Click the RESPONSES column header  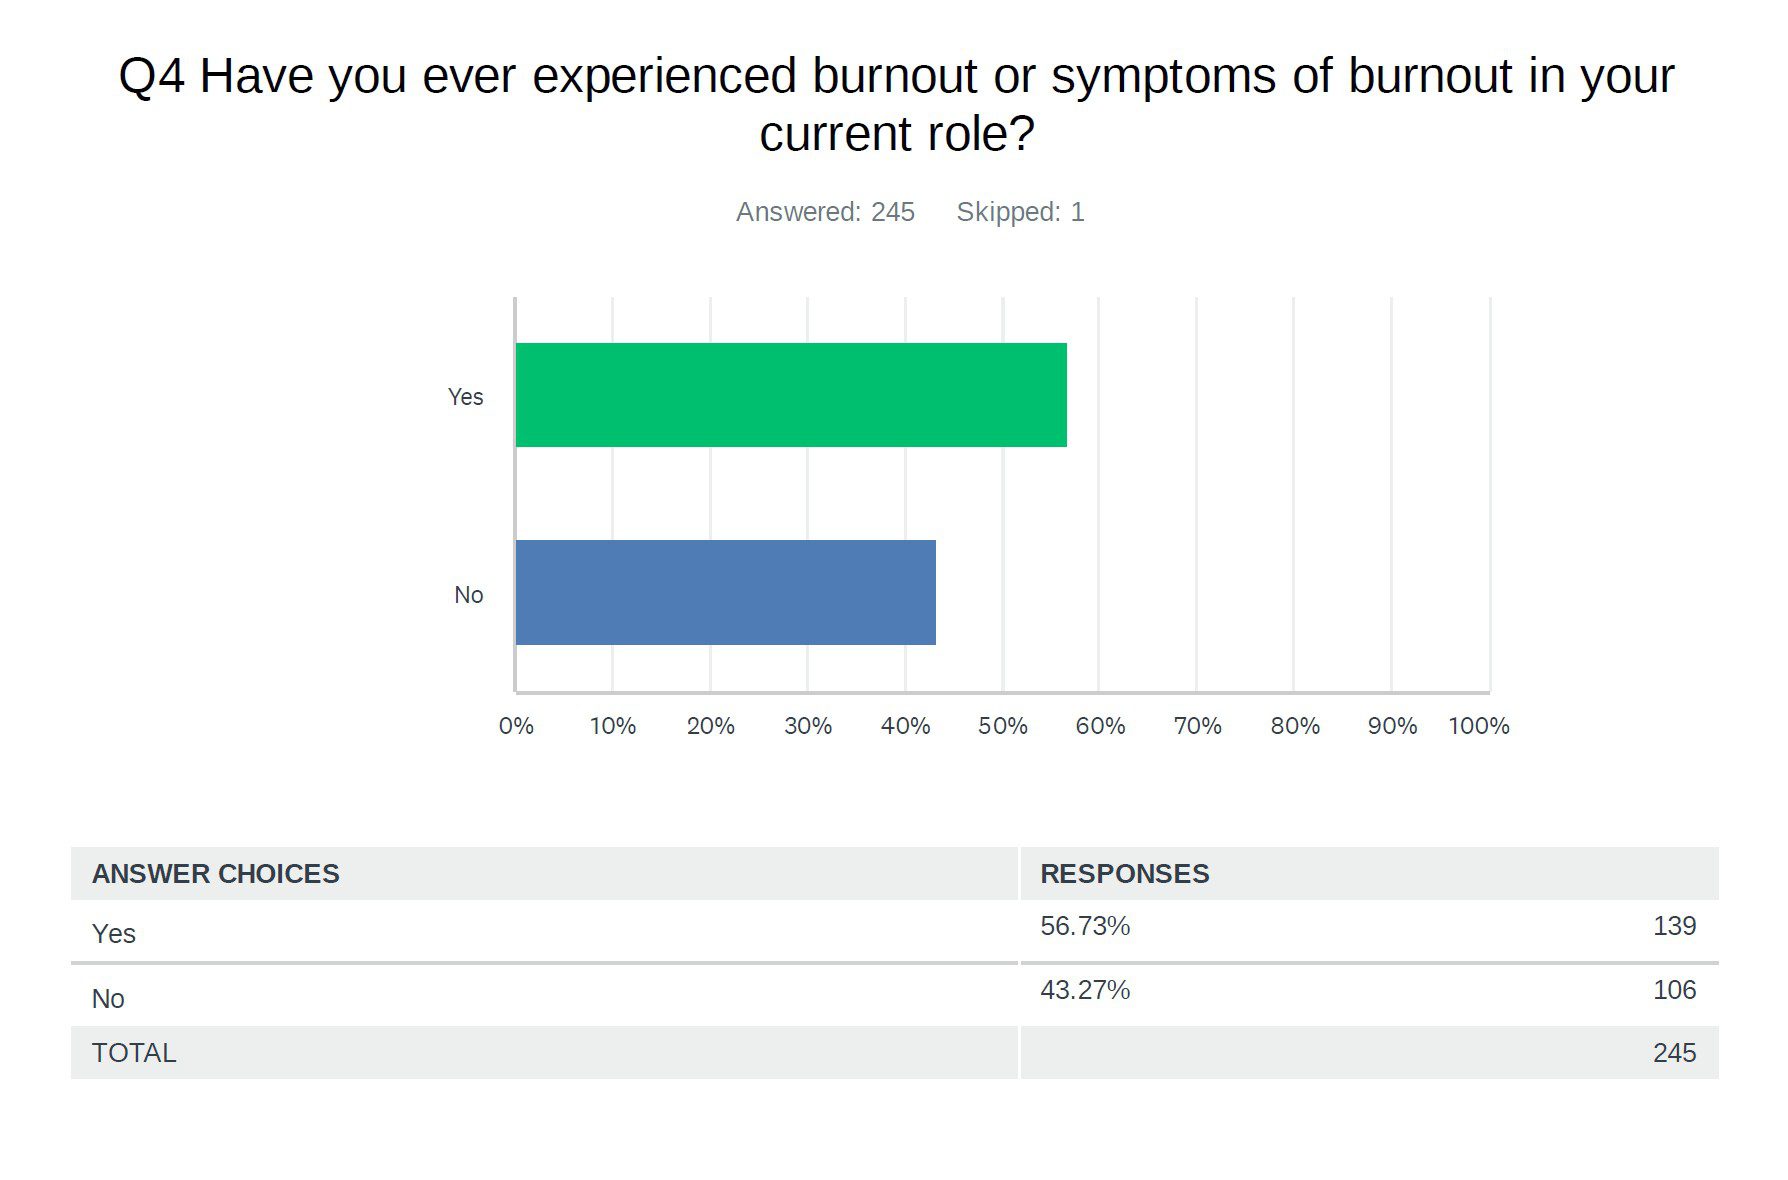[1124, 874]
